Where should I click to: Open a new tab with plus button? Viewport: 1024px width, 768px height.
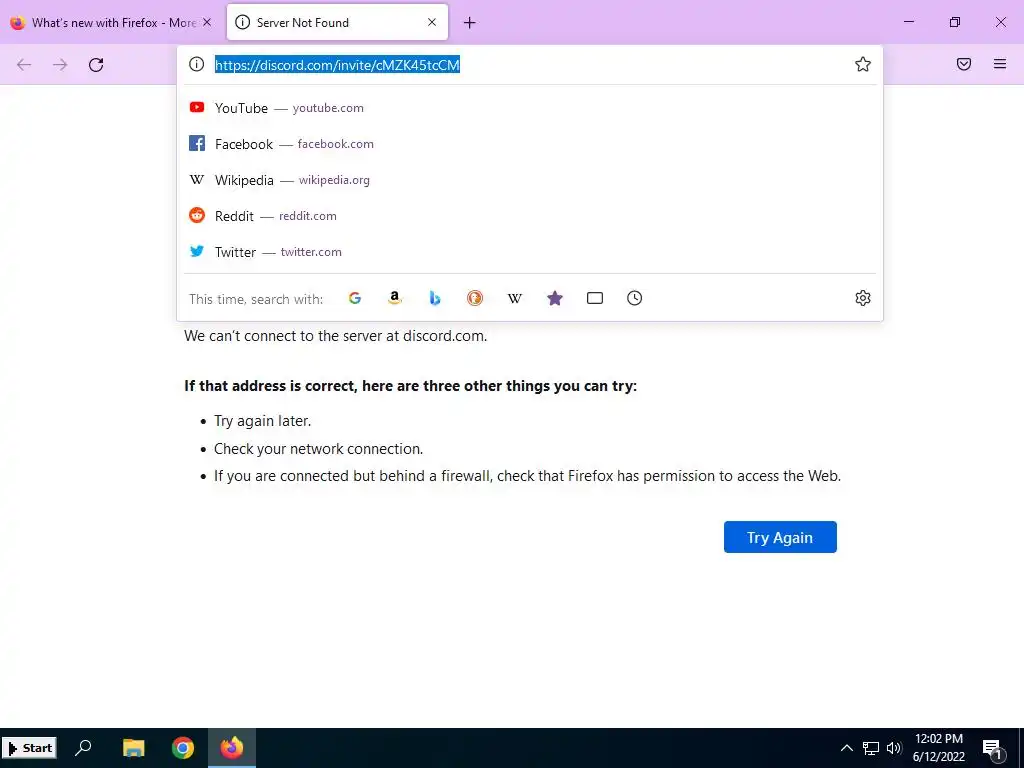pos(470,23)
